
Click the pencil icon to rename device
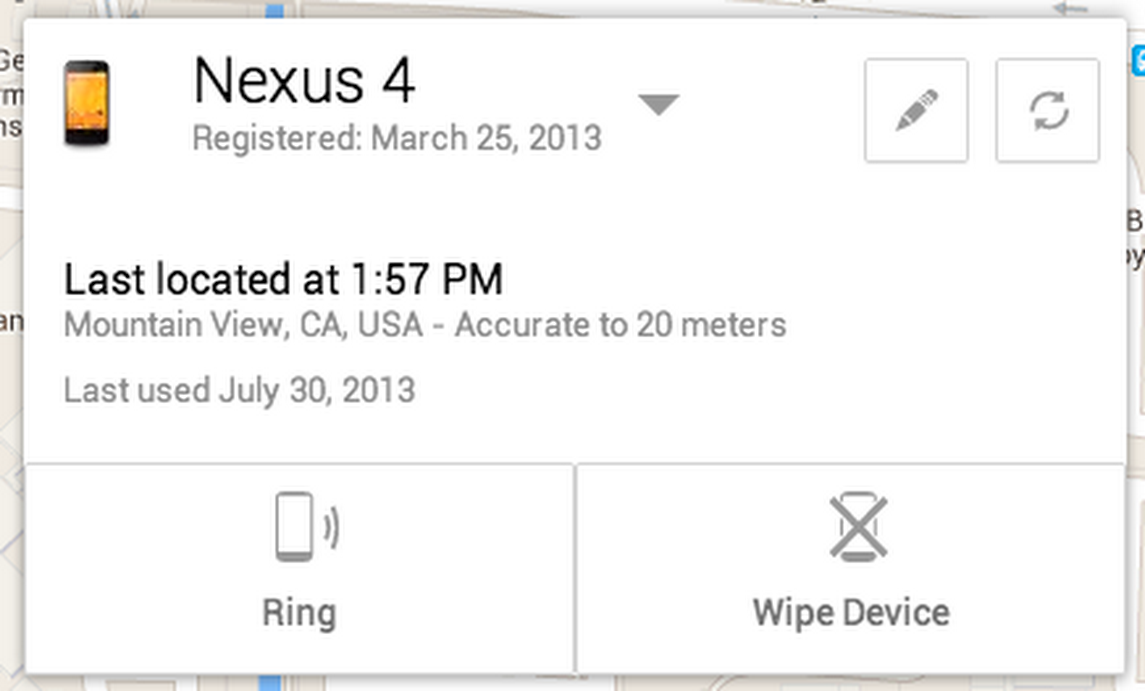(x=916, y=110)
